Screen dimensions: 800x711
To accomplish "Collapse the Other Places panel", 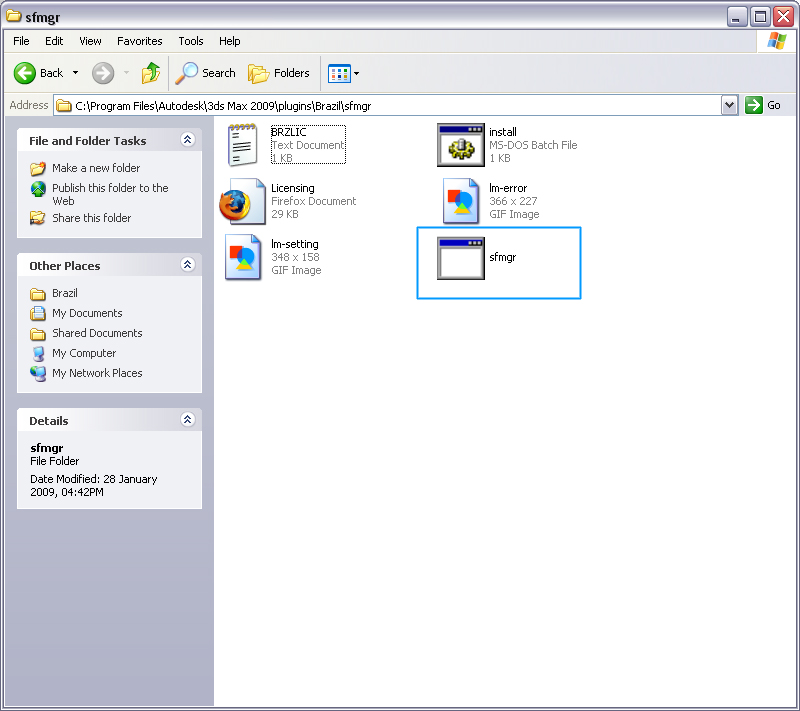I will coord(187,265).
